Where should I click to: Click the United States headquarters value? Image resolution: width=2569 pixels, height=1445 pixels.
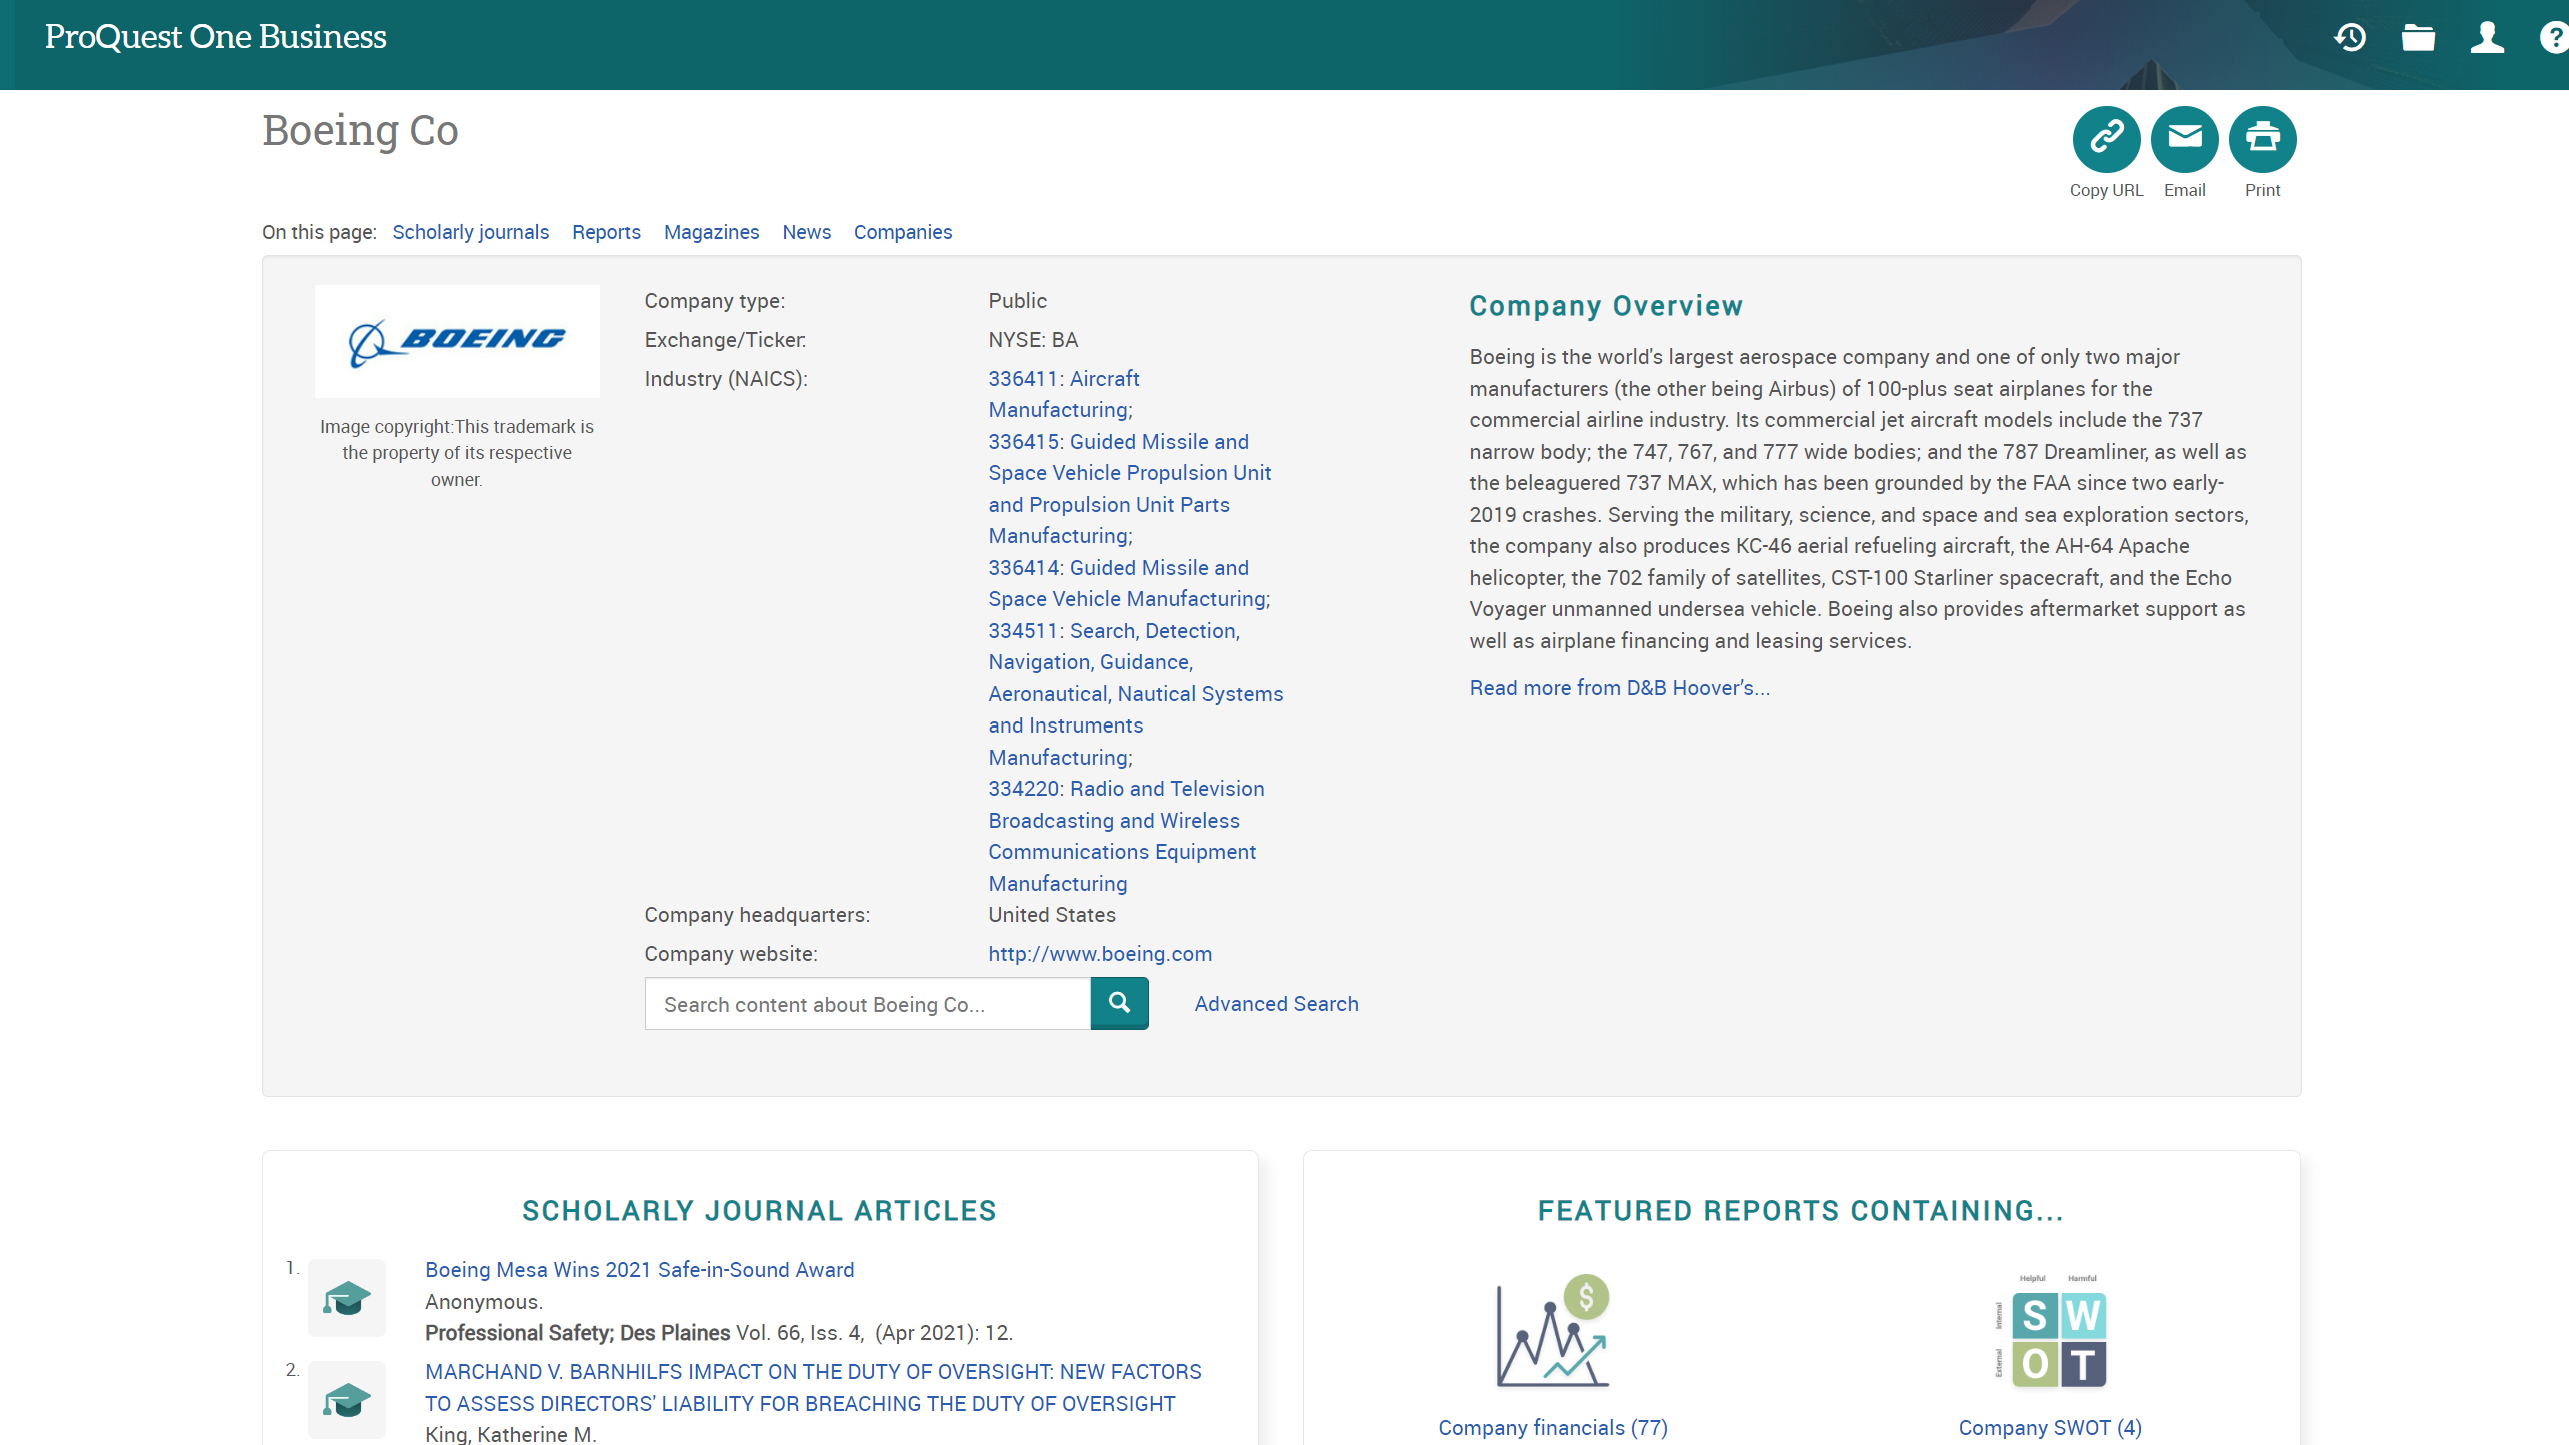click(x=1052, y=915)
